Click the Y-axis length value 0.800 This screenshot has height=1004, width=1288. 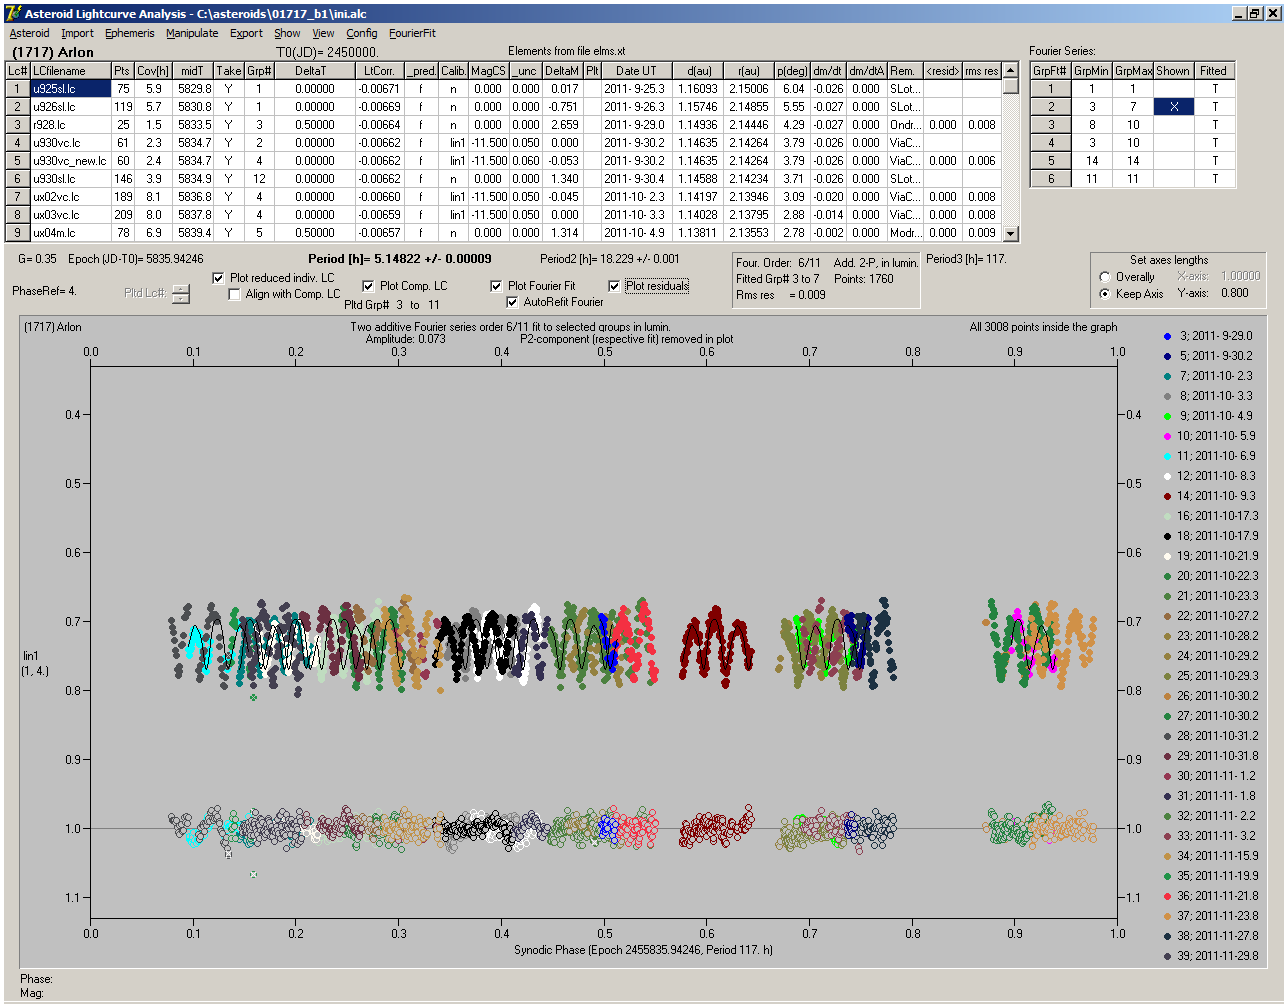1235,294
